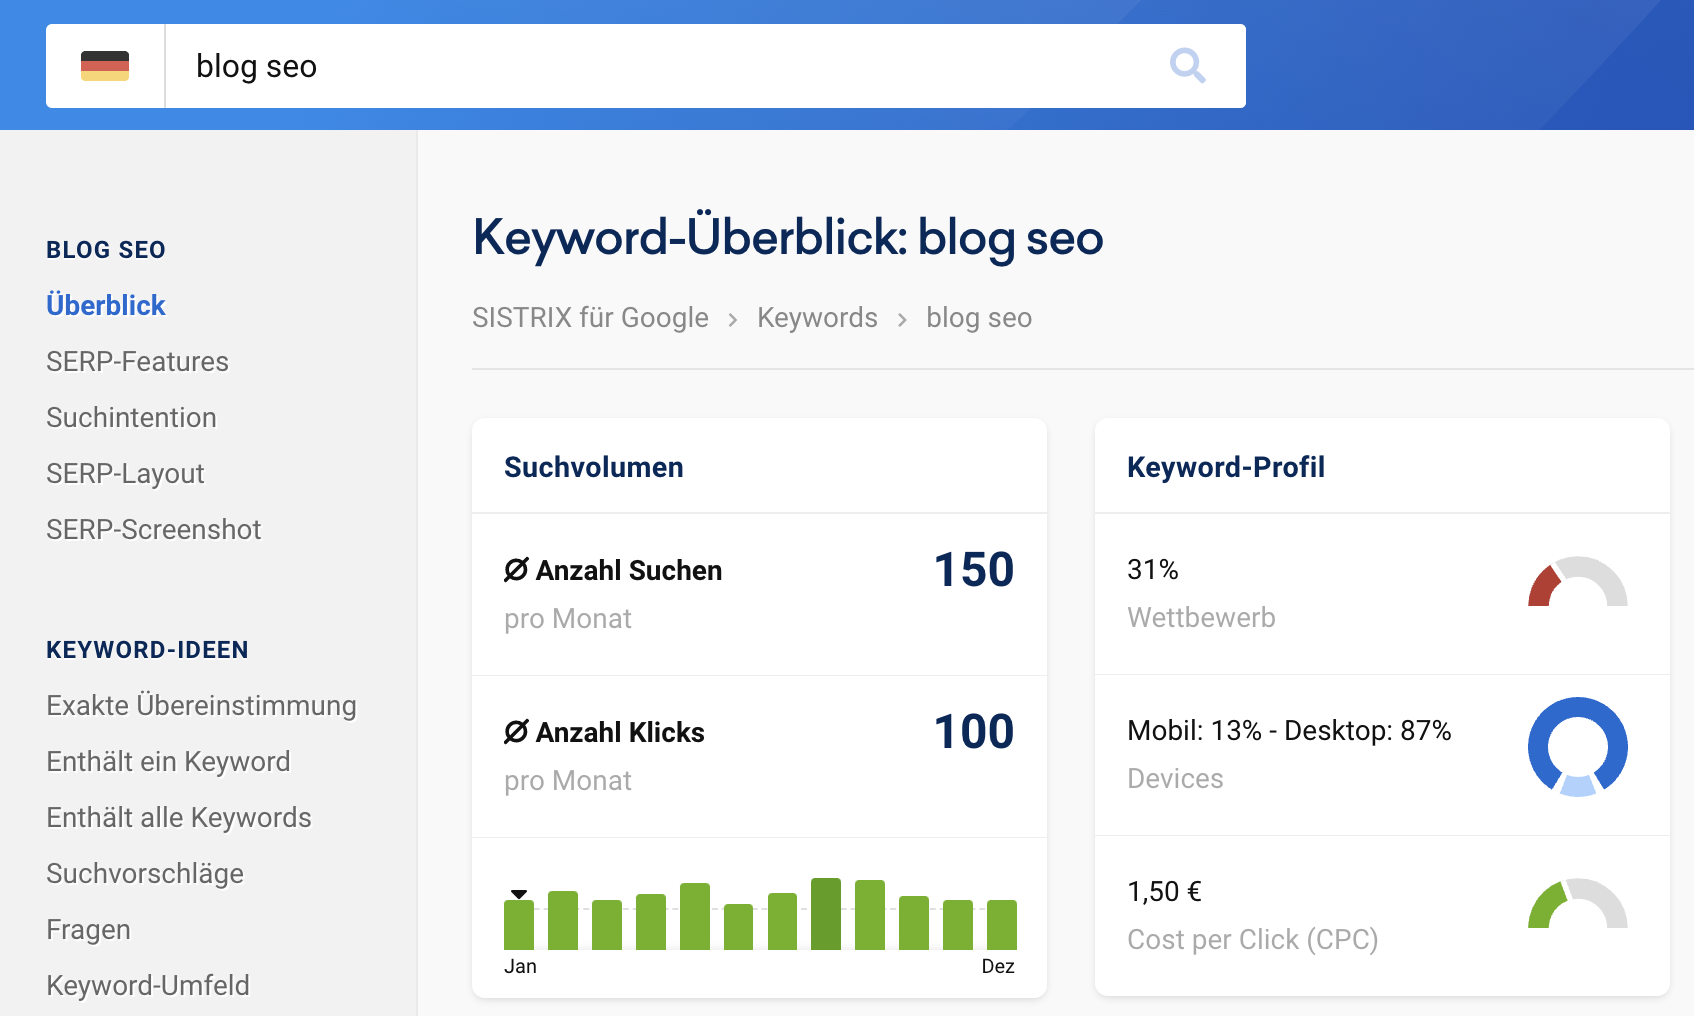The width and height of the screenshot is (1694, 1016).
Task: Select Exakte Übereinstimmung keyword idea
Action: click(x=201, y=705)
